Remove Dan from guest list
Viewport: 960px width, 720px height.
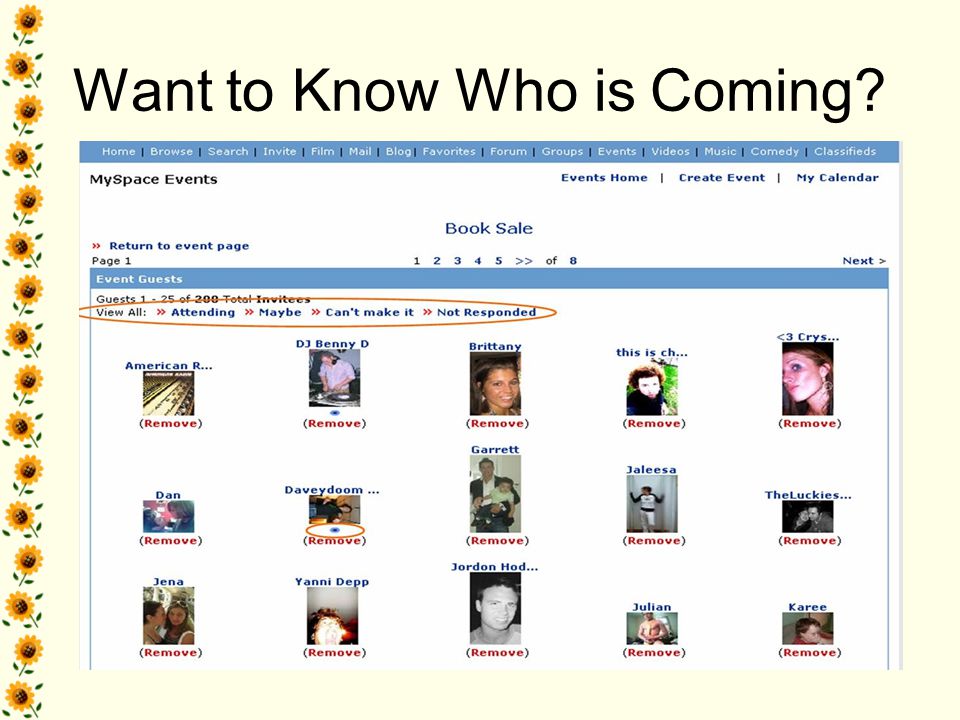click(x=170, y=541)
